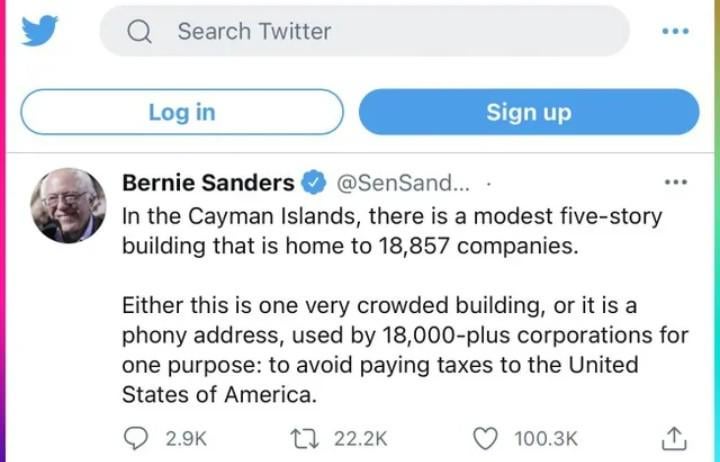720x462 pixels.
Task: Click the Bernie Sanders display name
Action: pos(208,183)
